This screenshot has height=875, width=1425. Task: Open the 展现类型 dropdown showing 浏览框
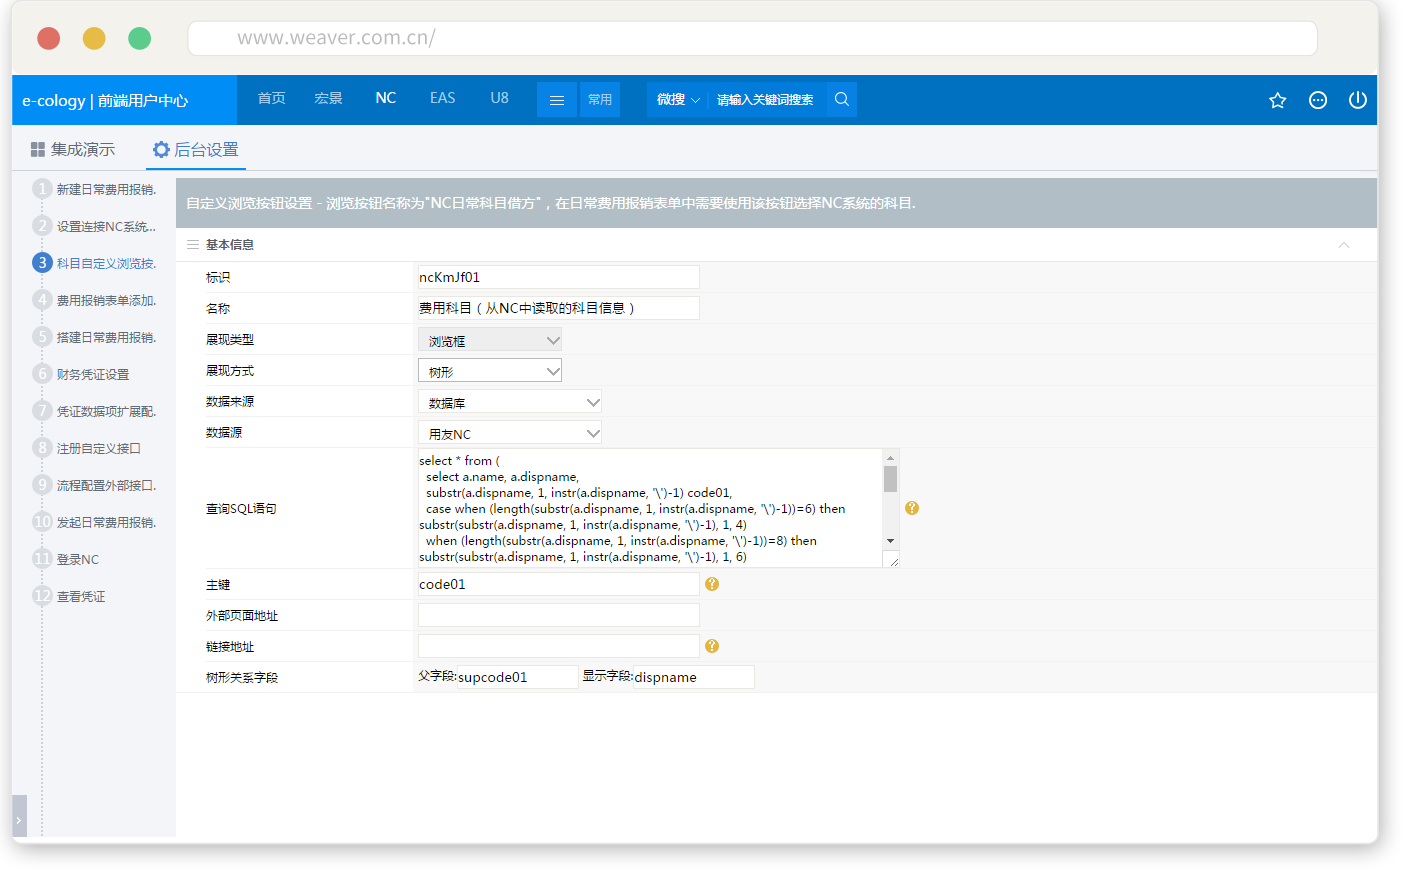tap(490, 341)
